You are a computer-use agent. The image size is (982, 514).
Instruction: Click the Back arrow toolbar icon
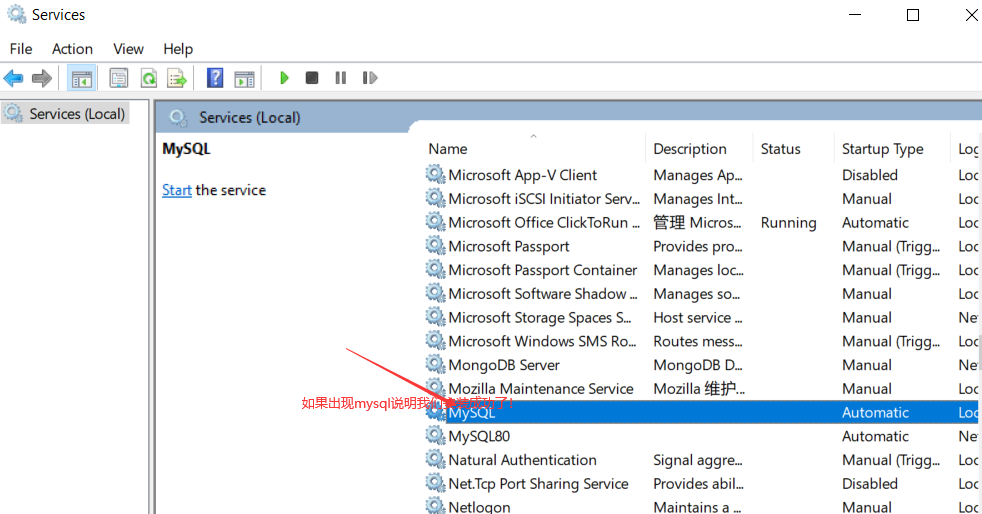(x=13, y=78)
